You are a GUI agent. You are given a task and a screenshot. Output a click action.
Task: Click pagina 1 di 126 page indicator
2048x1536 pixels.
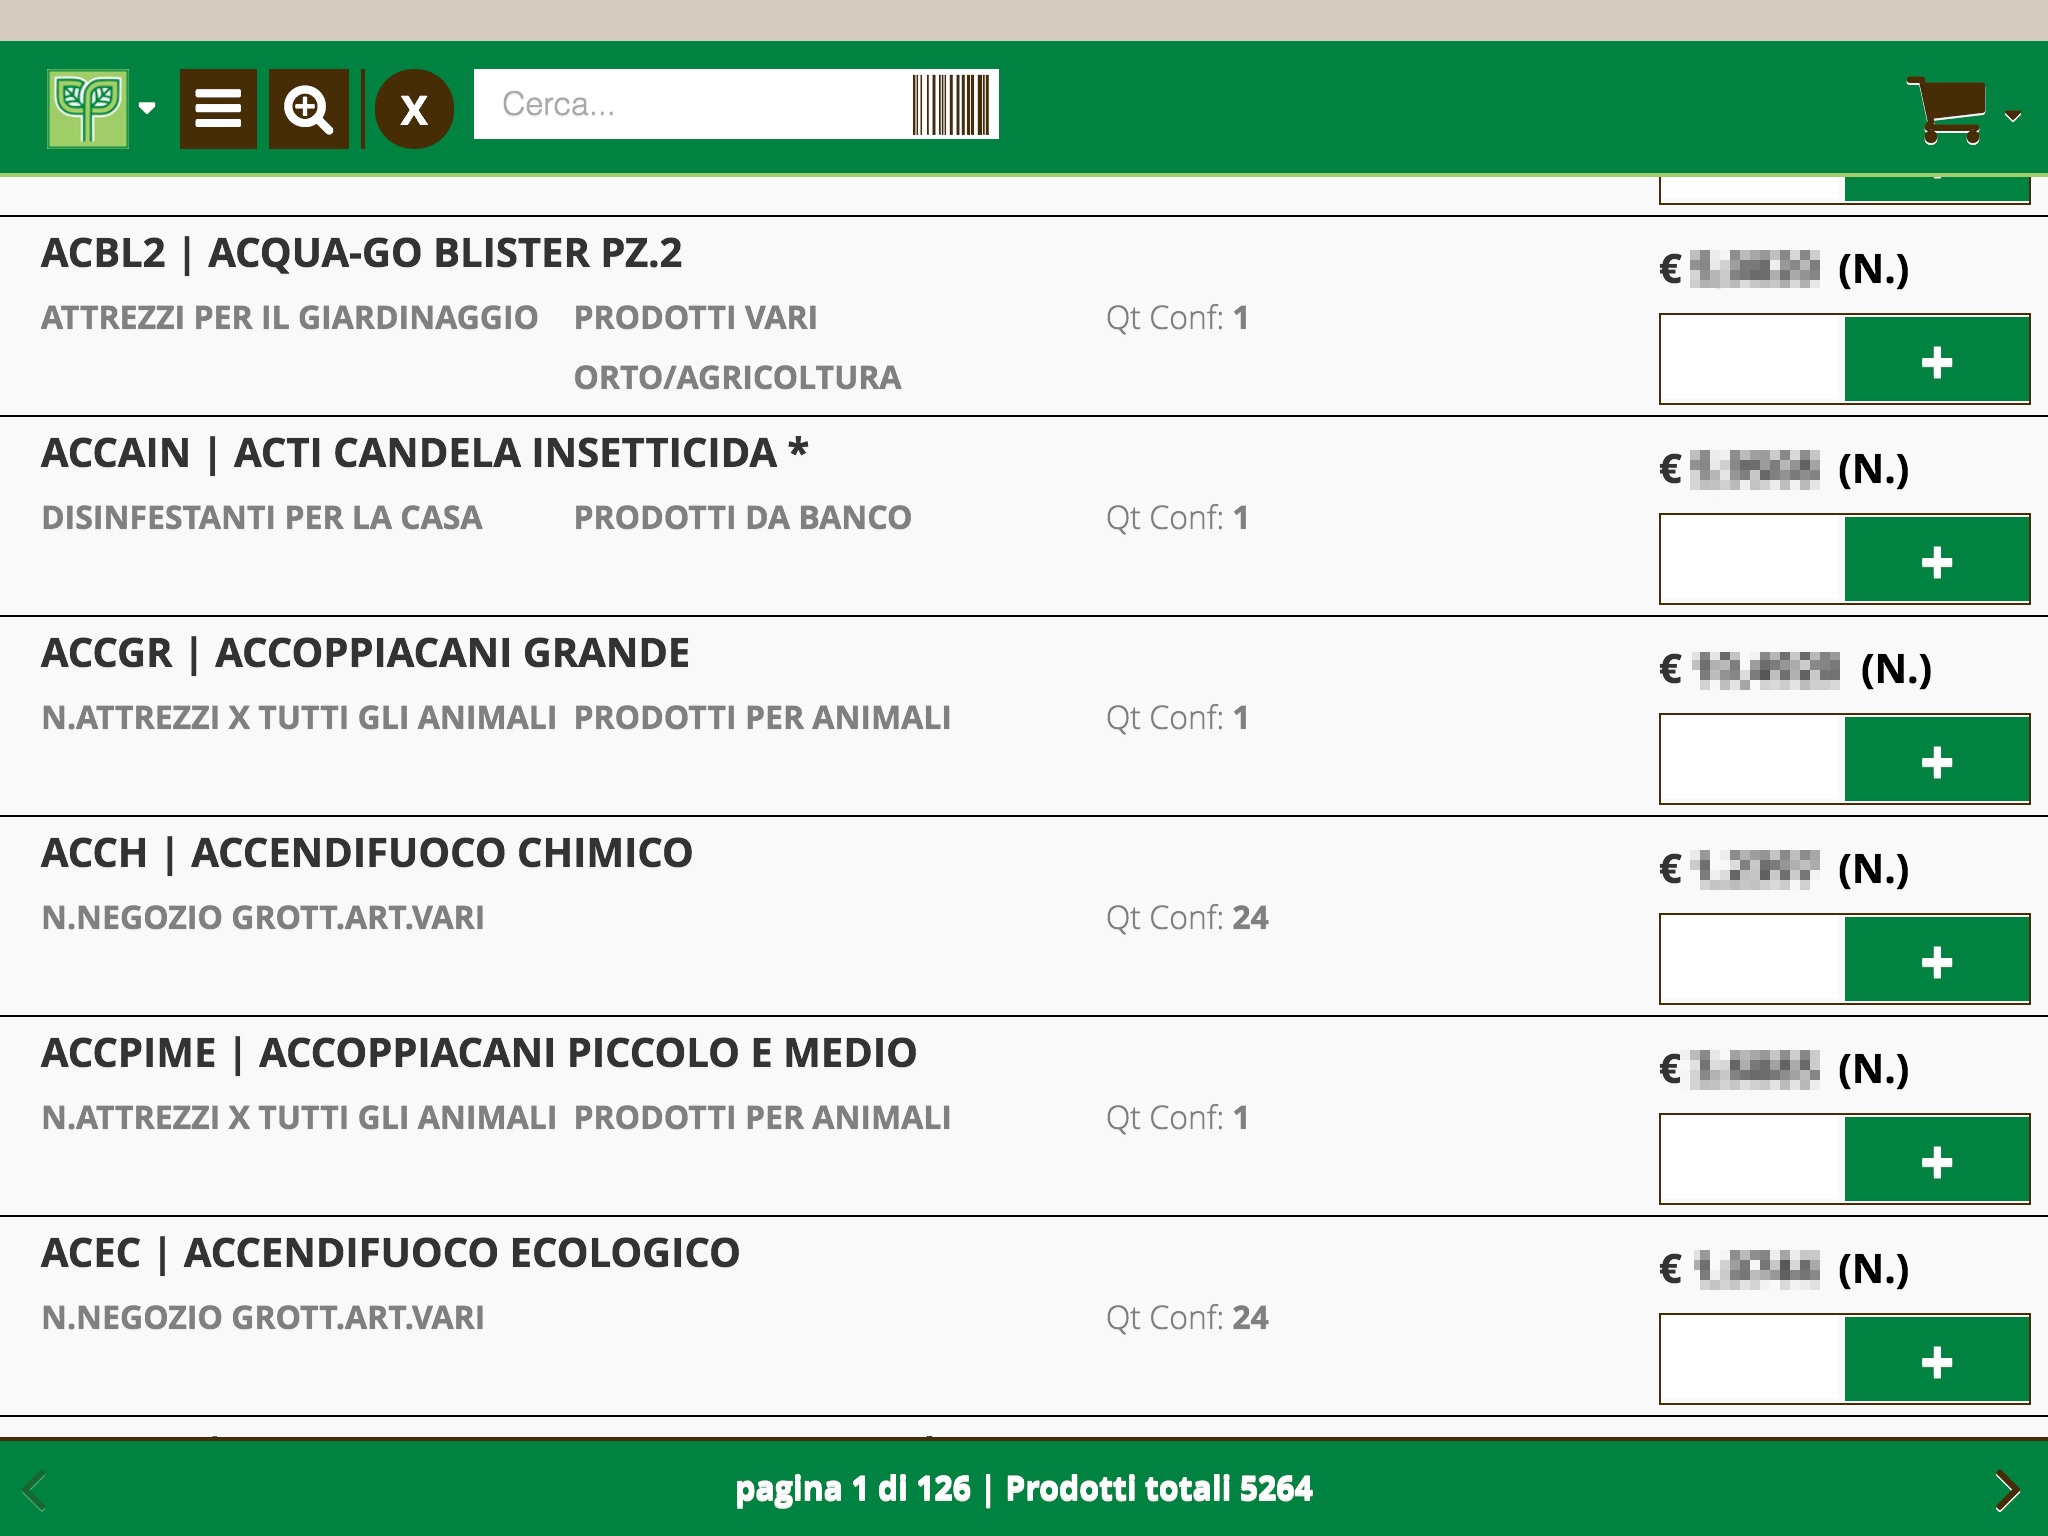pyautogui.click(x=853, y=1489)
